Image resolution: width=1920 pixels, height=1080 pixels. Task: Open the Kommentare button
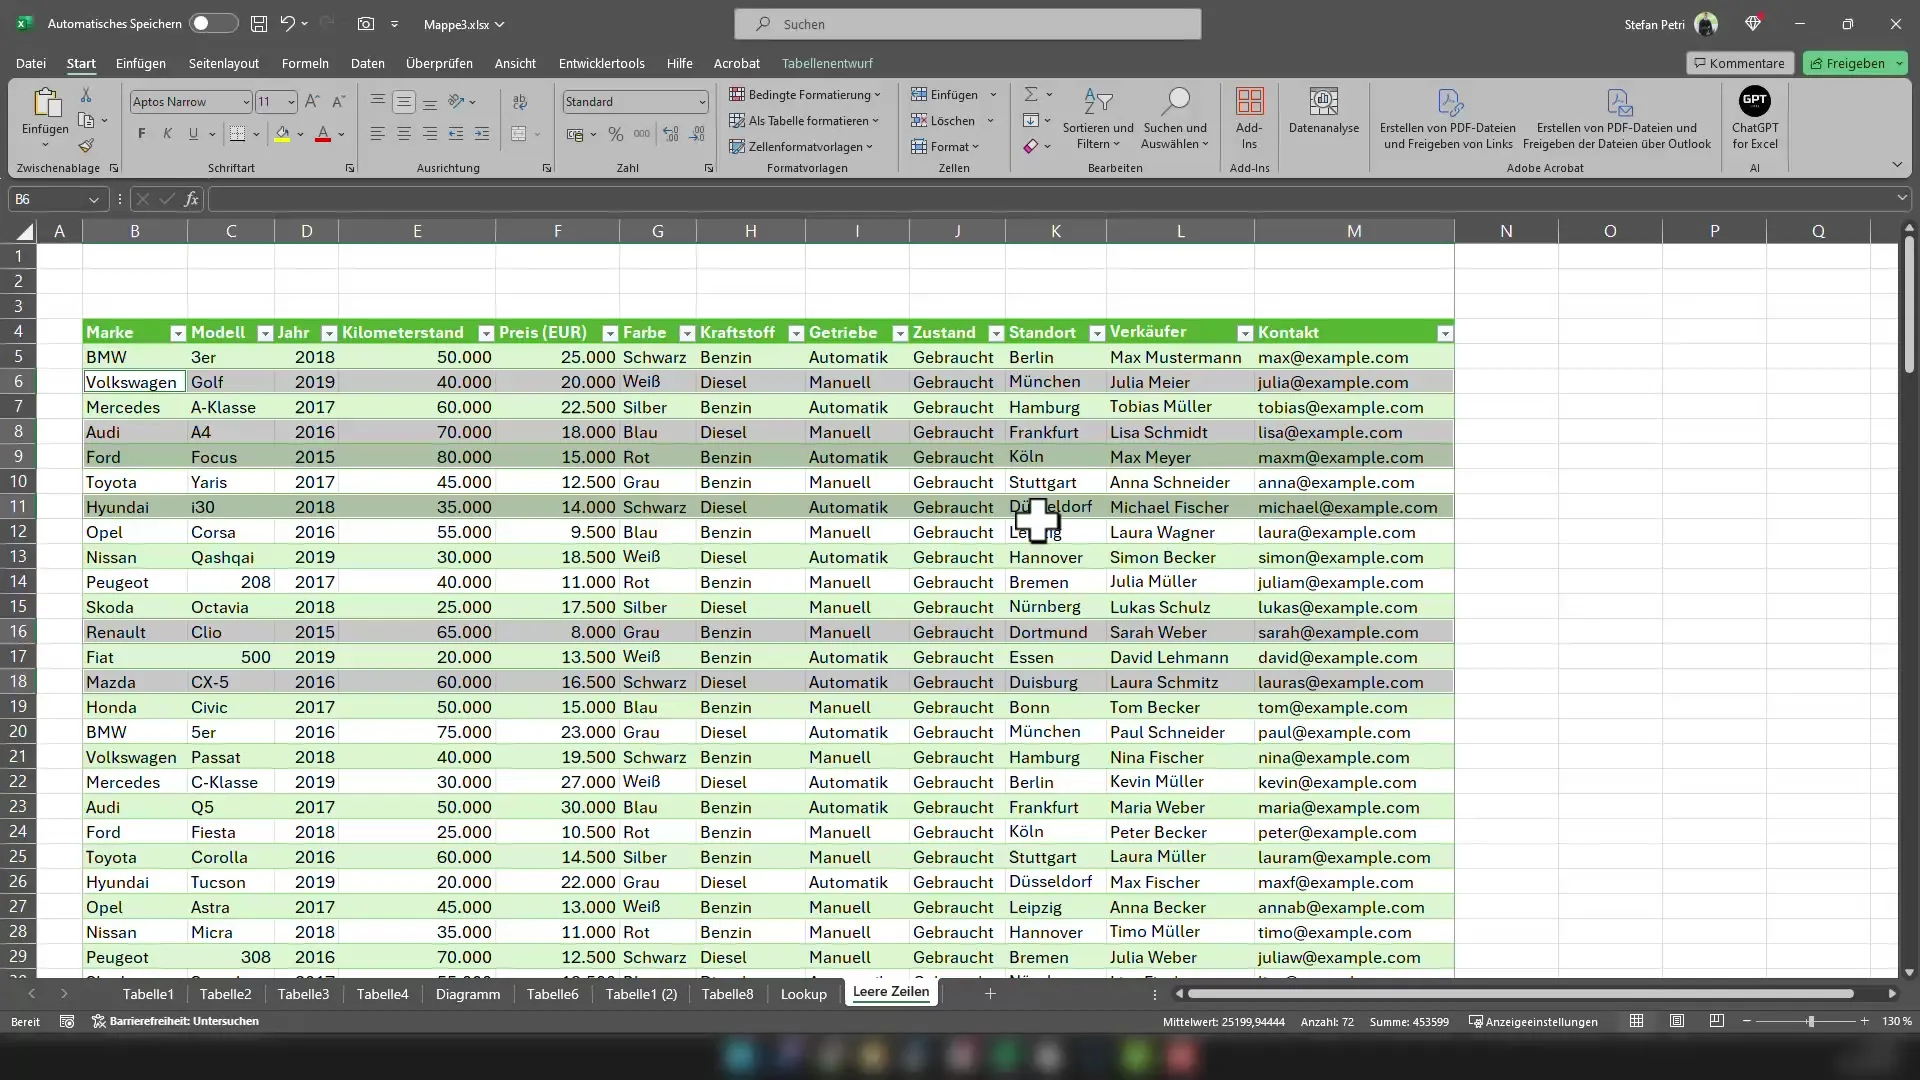click(1738, 62)
